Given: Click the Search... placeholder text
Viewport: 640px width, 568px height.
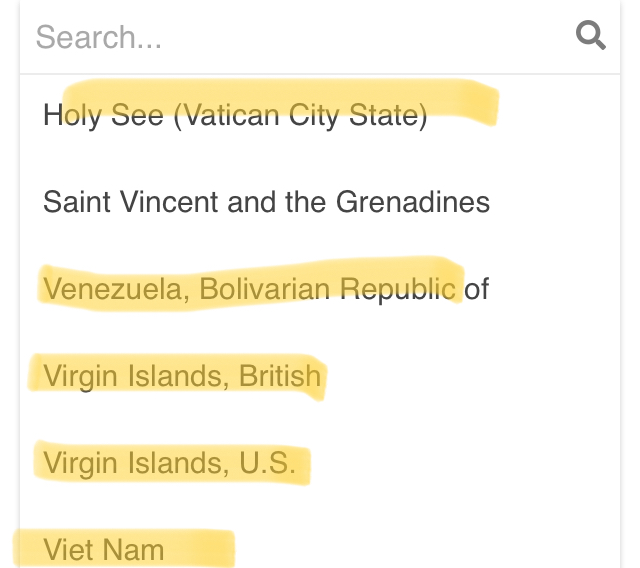Looking at the screenshot, I should point(99,37).
